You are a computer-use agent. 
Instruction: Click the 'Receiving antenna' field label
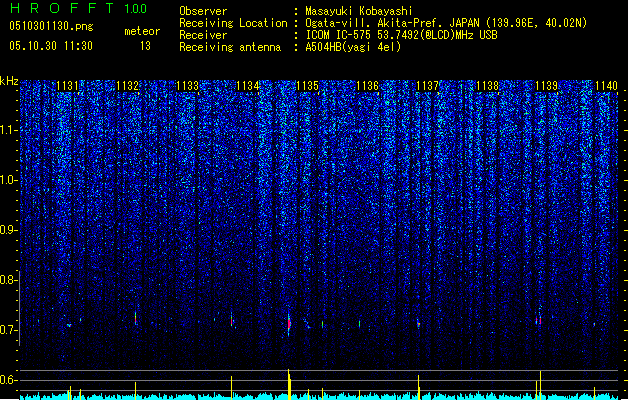(x=230, y=47)
